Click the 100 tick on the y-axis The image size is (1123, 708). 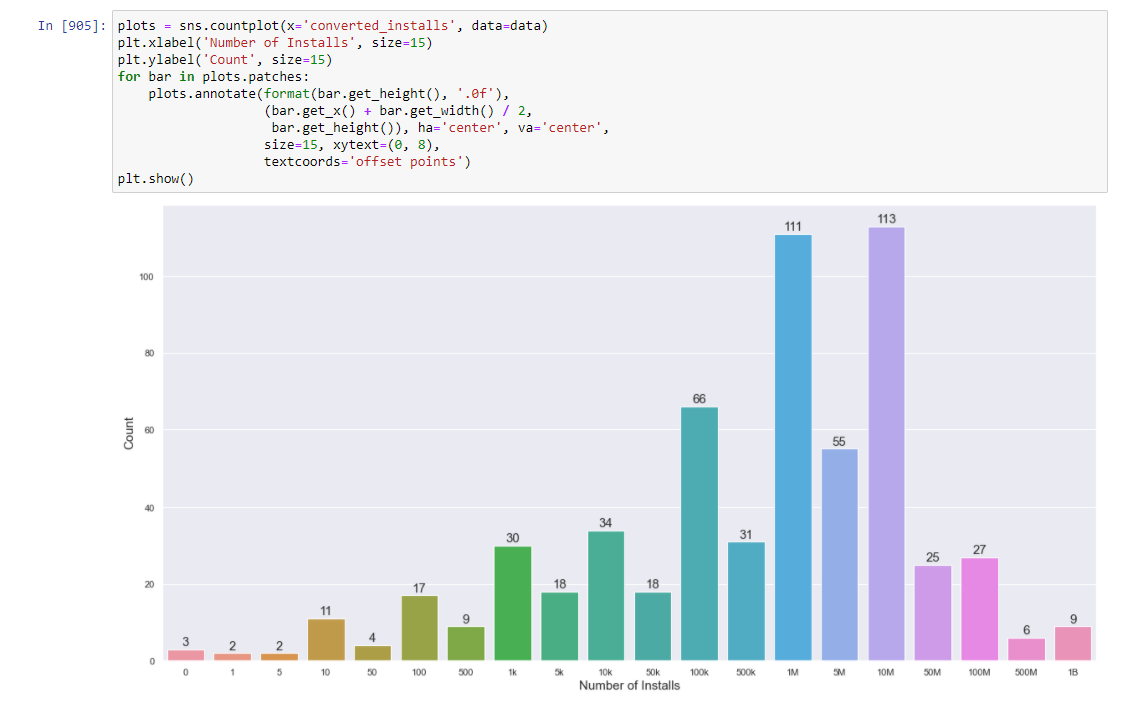pyautogui.click(x=148, y=278)
